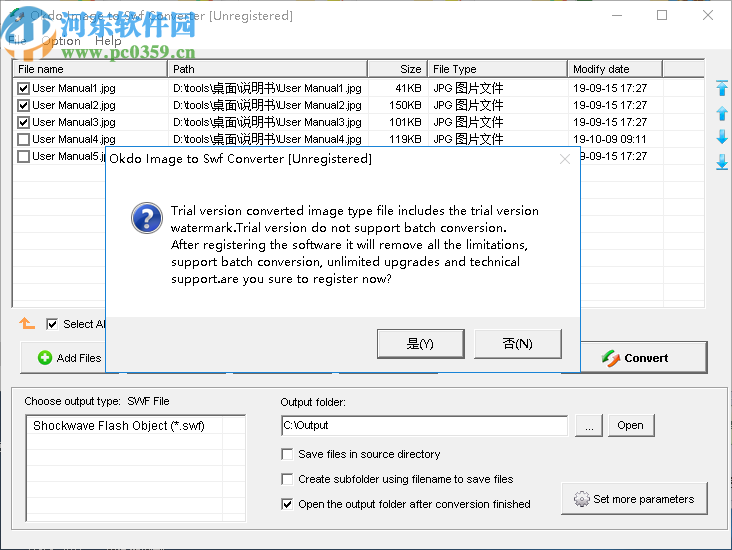Viewport: 732px width, 550px height.
Task: Click Set more parameters button
Action: click(634, 499)
